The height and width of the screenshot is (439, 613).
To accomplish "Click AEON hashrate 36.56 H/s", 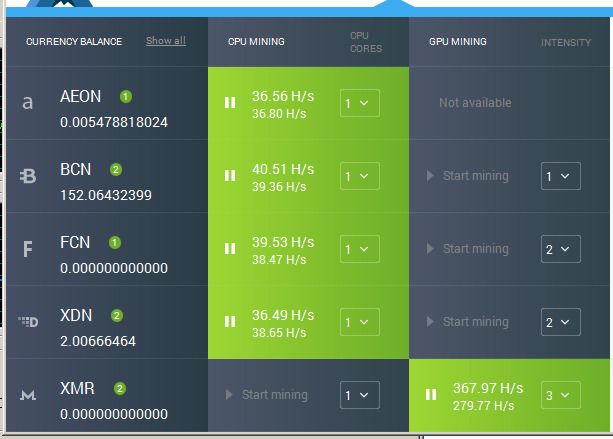I will pos(283,96).
